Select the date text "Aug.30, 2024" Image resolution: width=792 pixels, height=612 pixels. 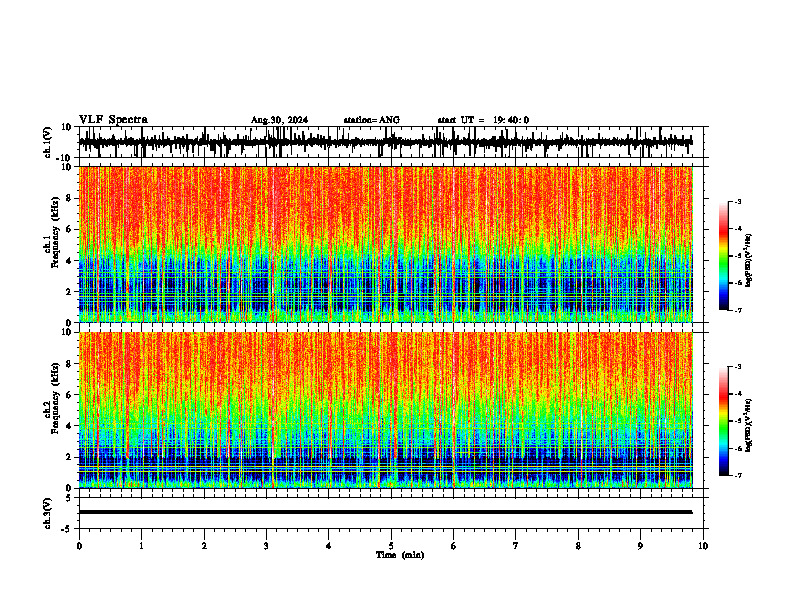(x=279, y=120)
